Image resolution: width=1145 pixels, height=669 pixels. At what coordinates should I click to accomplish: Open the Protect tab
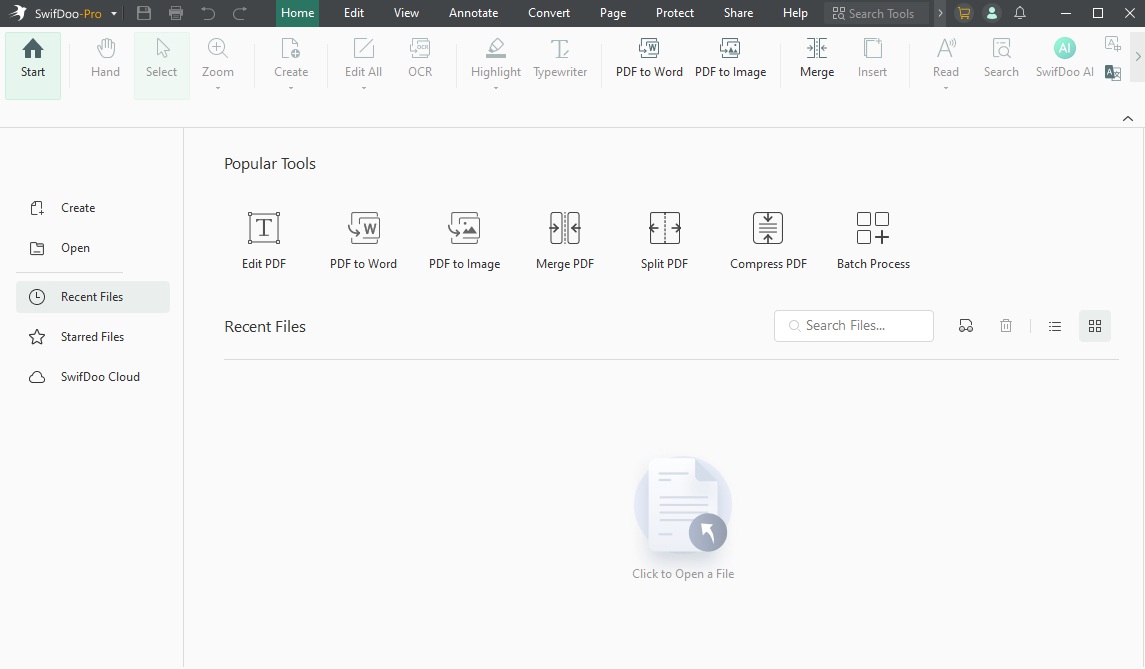pyautogui.click(x=675, y=13)
